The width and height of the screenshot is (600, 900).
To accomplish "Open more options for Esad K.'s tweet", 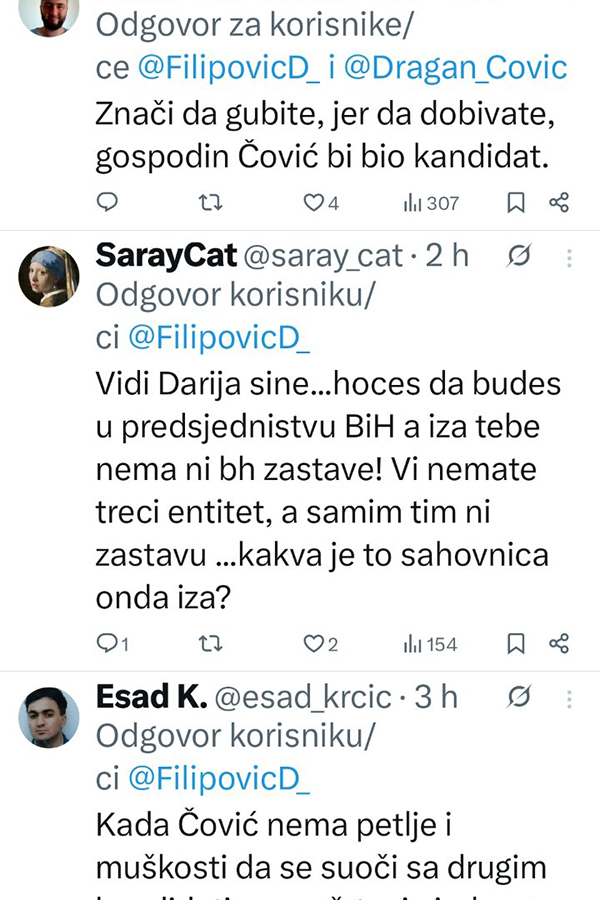I will point(569,696).
